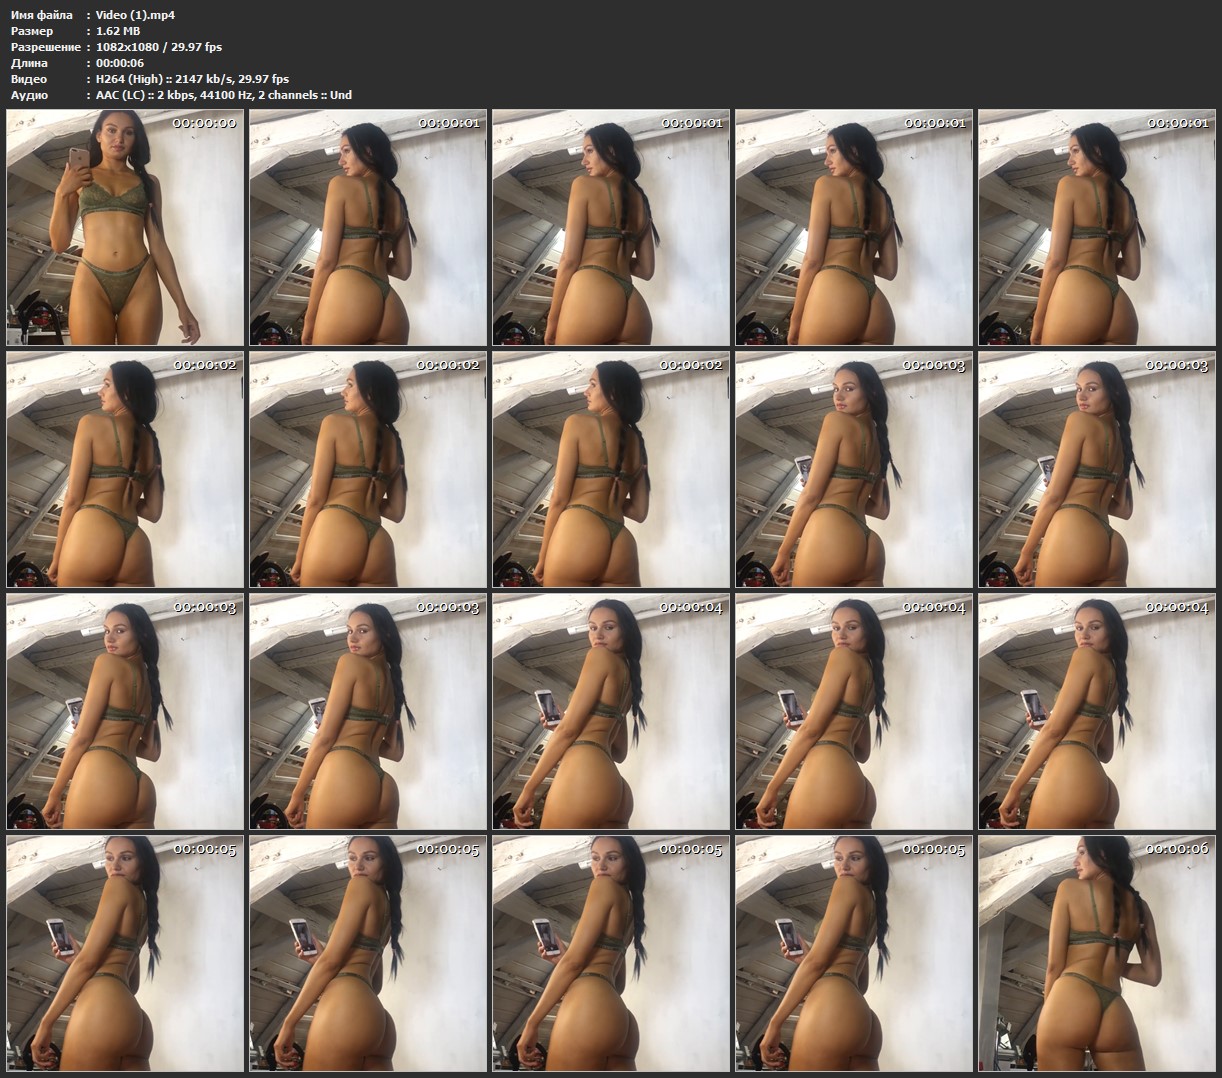Open the final thumbnail stamped 00:00:06
Screen dimensions: 1222x1078
click(1097, 954)
